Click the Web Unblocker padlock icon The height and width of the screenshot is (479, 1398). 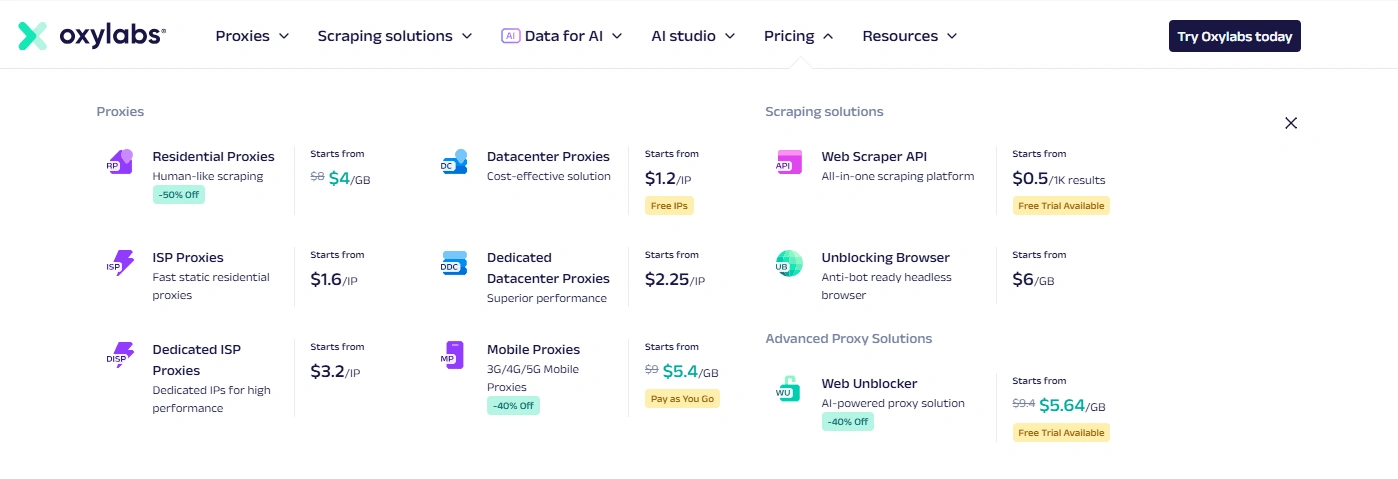[788, 389]
